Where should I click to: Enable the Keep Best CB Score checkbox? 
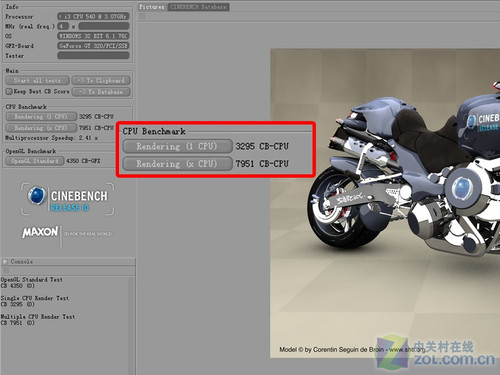point(9,91)
